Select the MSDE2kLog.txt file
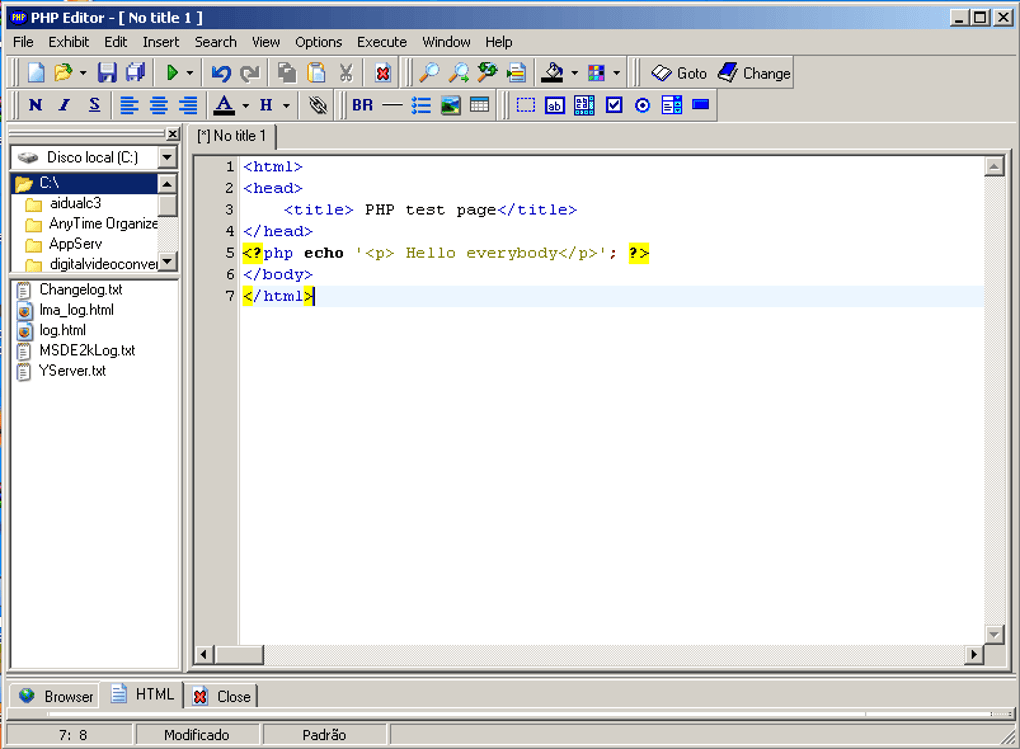Screen dimensions: 1020x749 [87, 350]
